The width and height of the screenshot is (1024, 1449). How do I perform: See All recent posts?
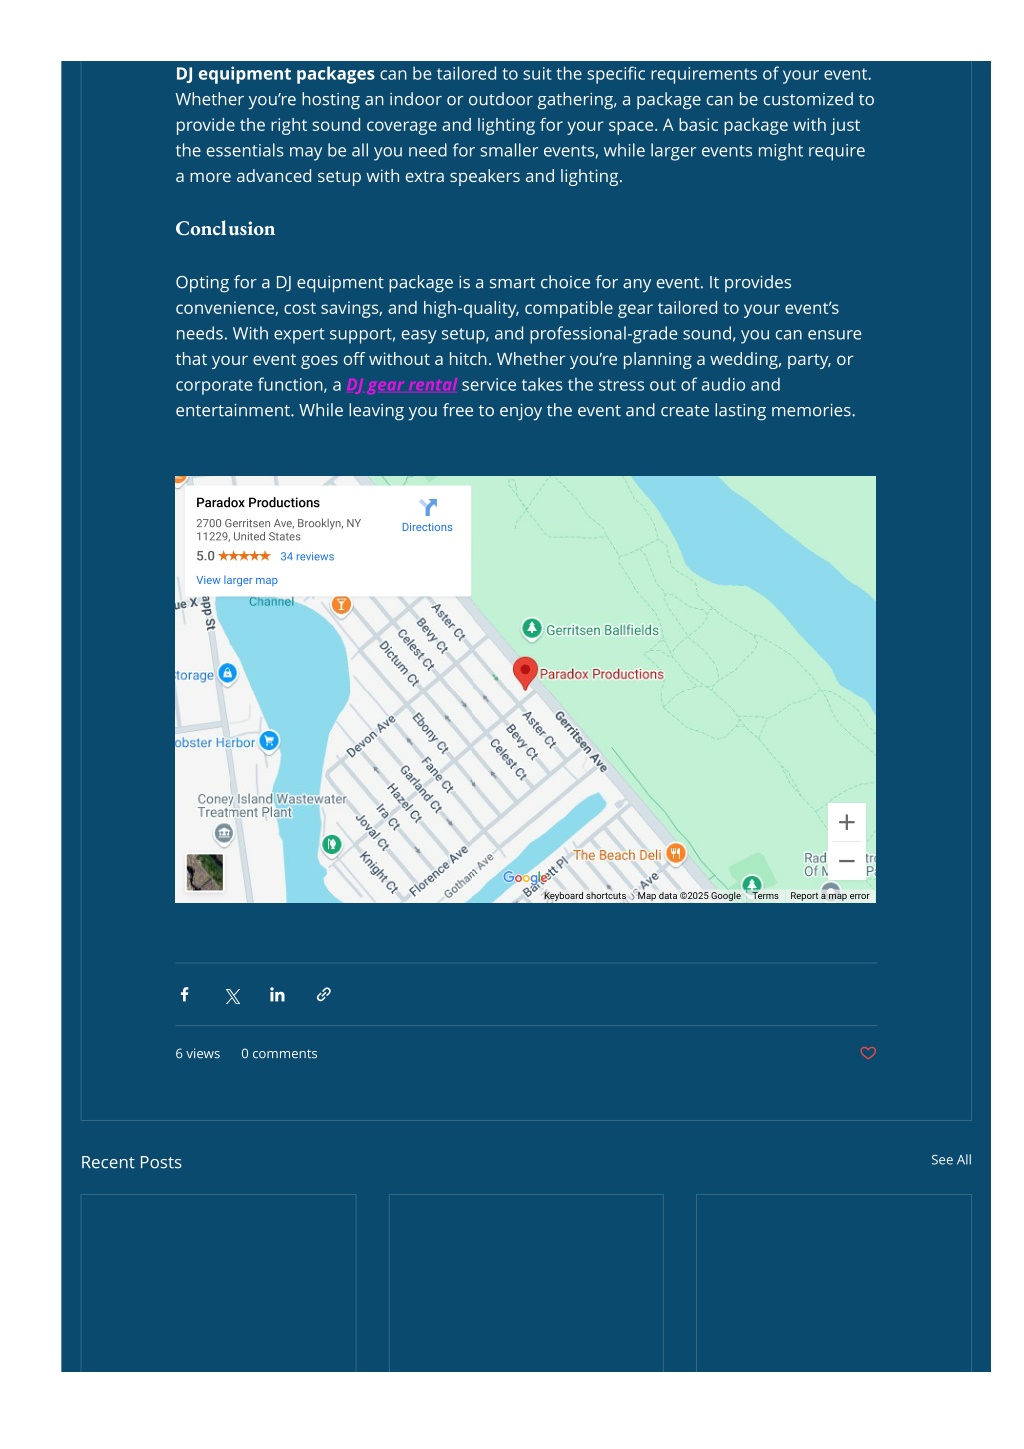click(x=951, y=1160)
